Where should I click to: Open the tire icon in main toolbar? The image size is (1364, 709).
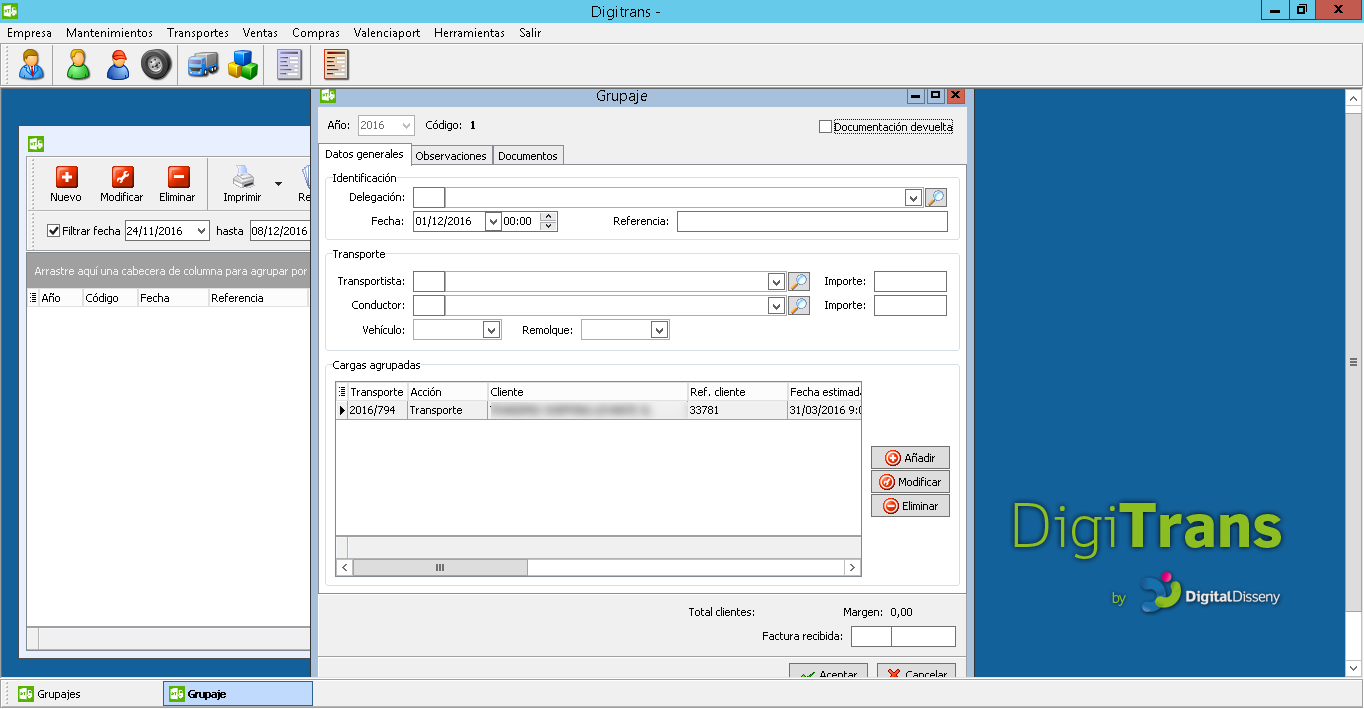tap(156, 65)
